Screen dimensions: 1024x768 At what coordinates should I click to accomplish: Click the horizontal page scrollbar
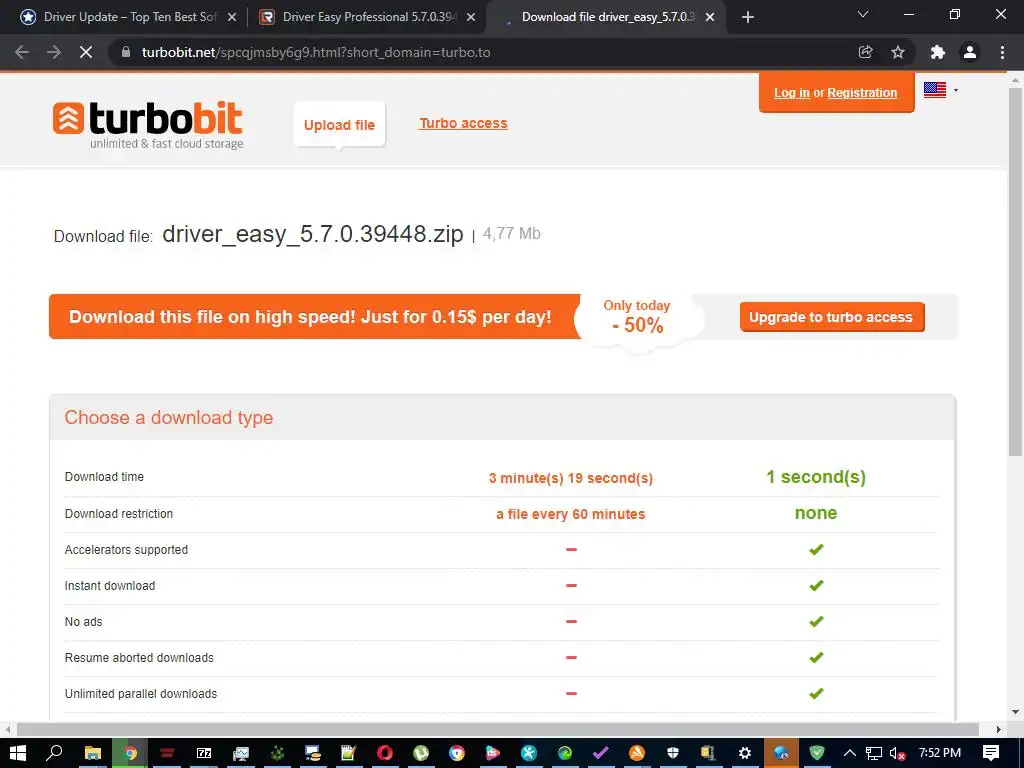(x=498, y=729)
